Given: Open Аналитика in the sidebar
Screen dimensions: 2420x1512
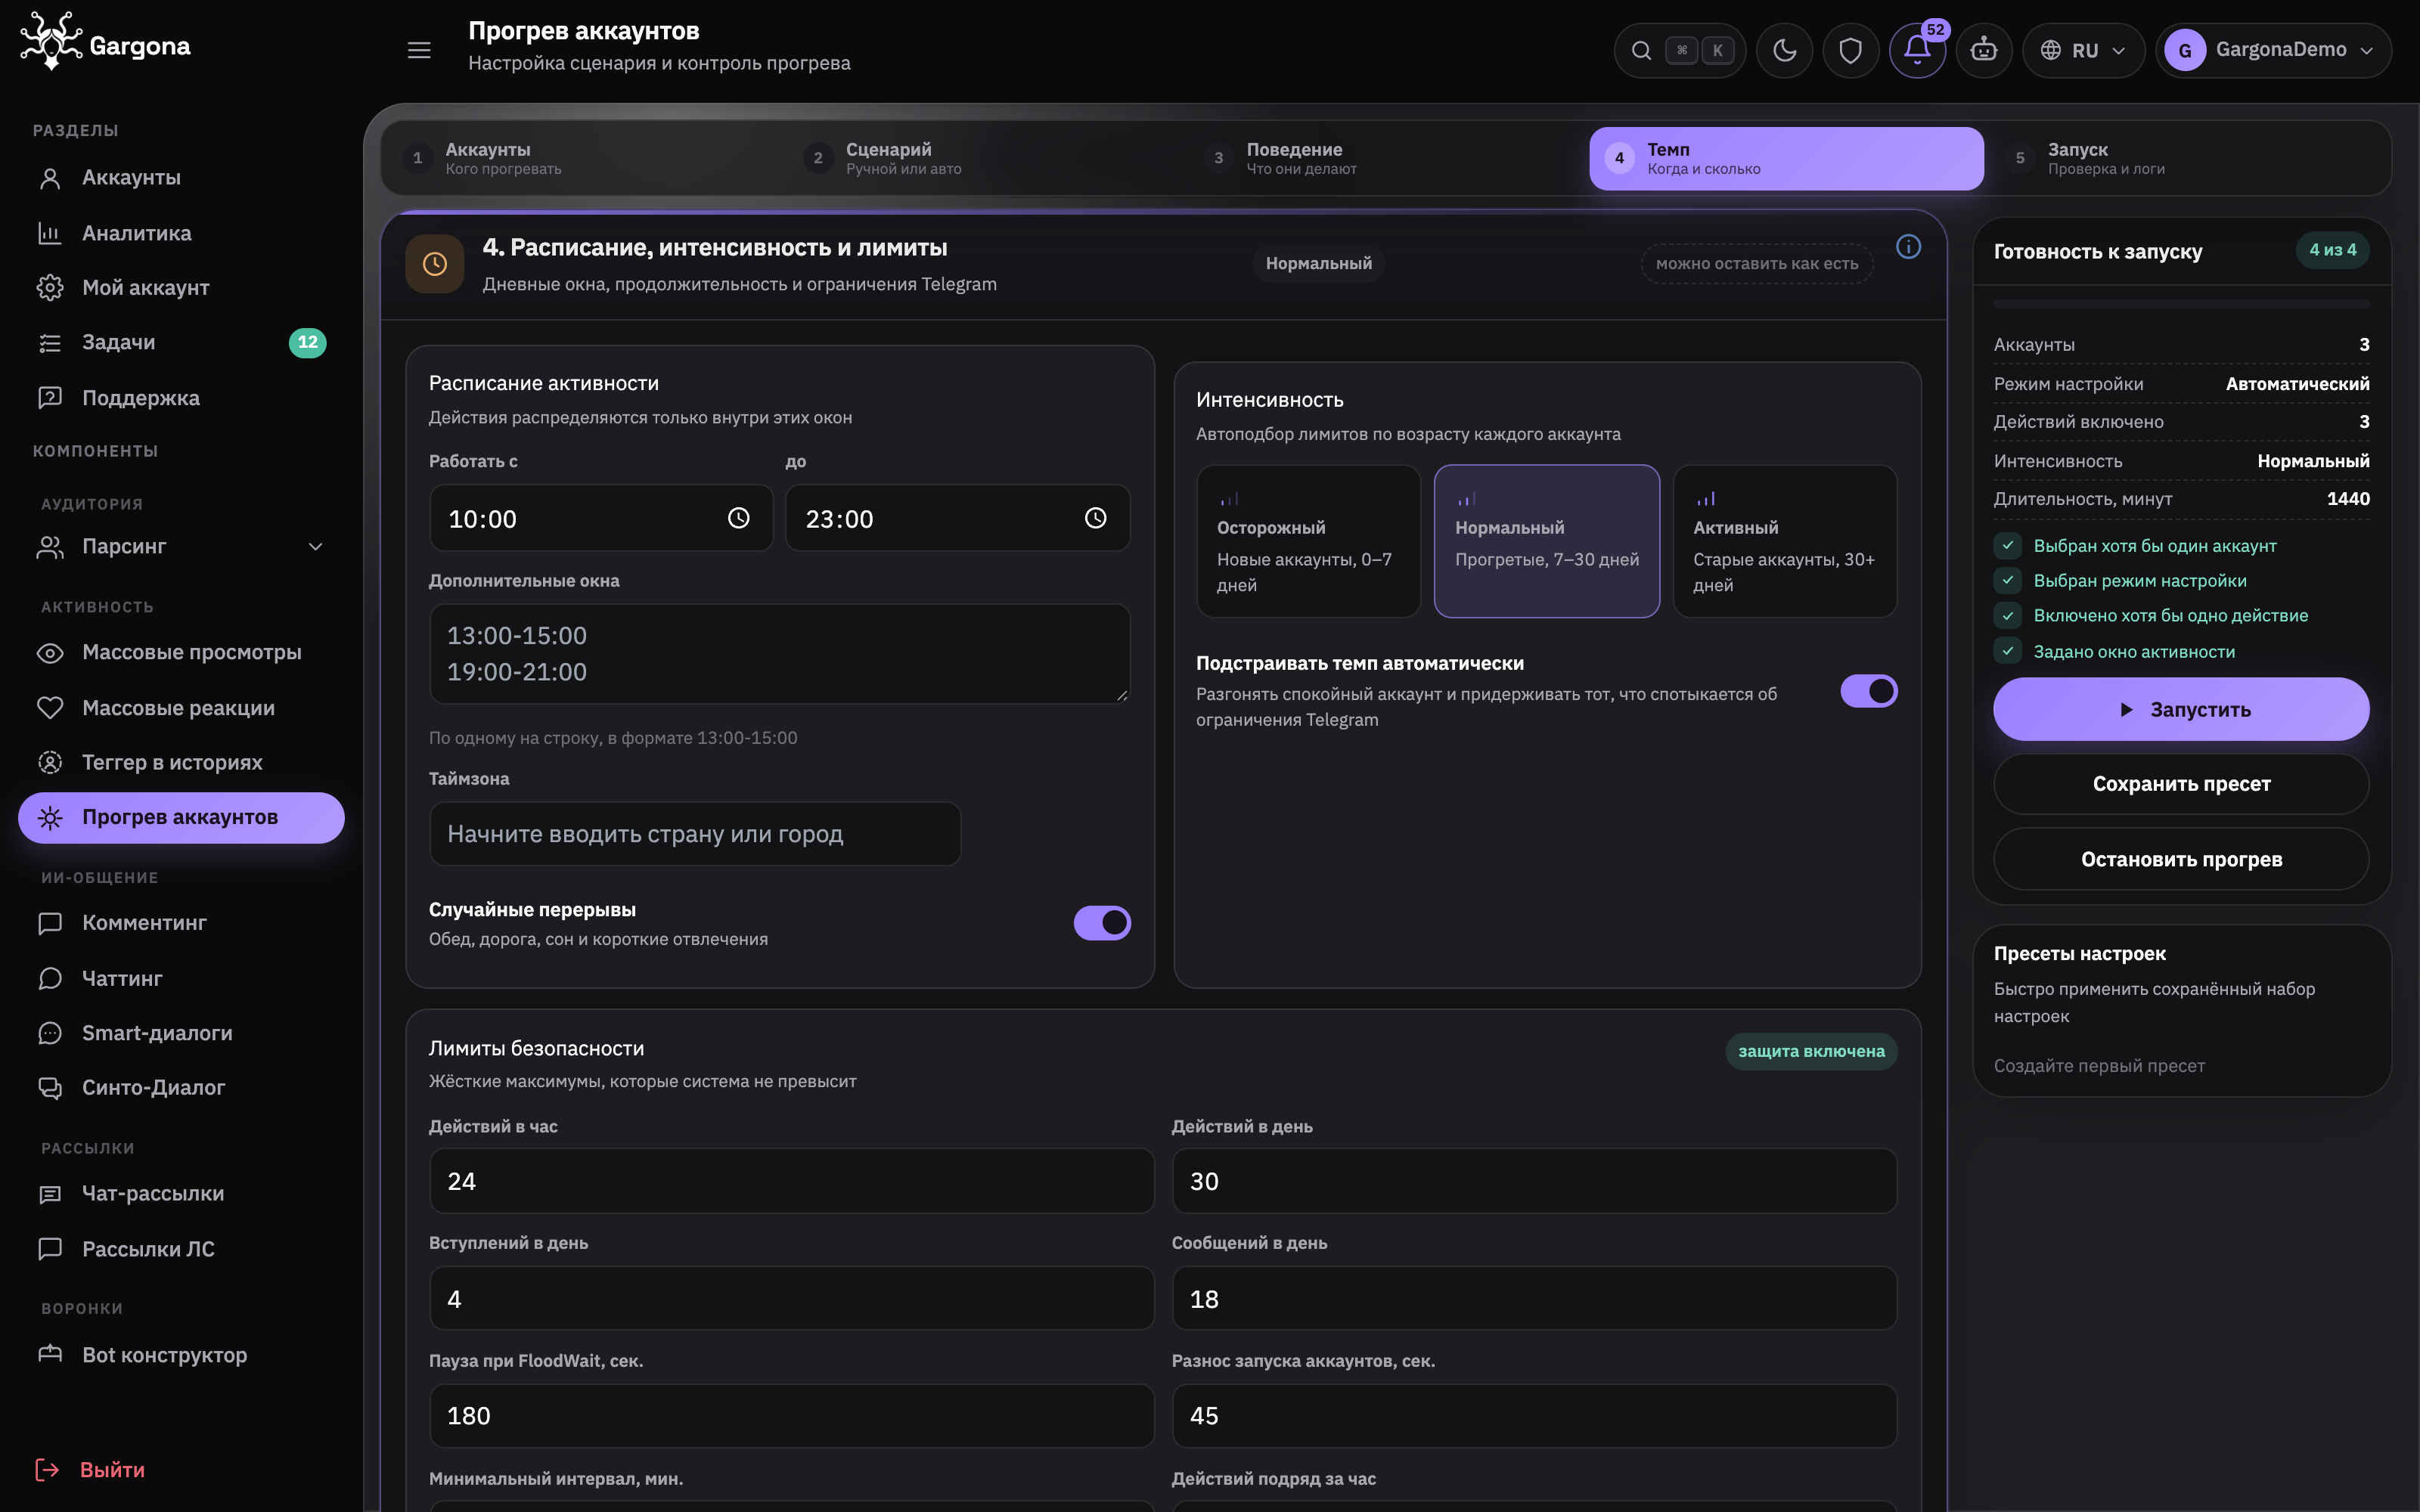Looking at the screenshot, I should click(181, 233).
